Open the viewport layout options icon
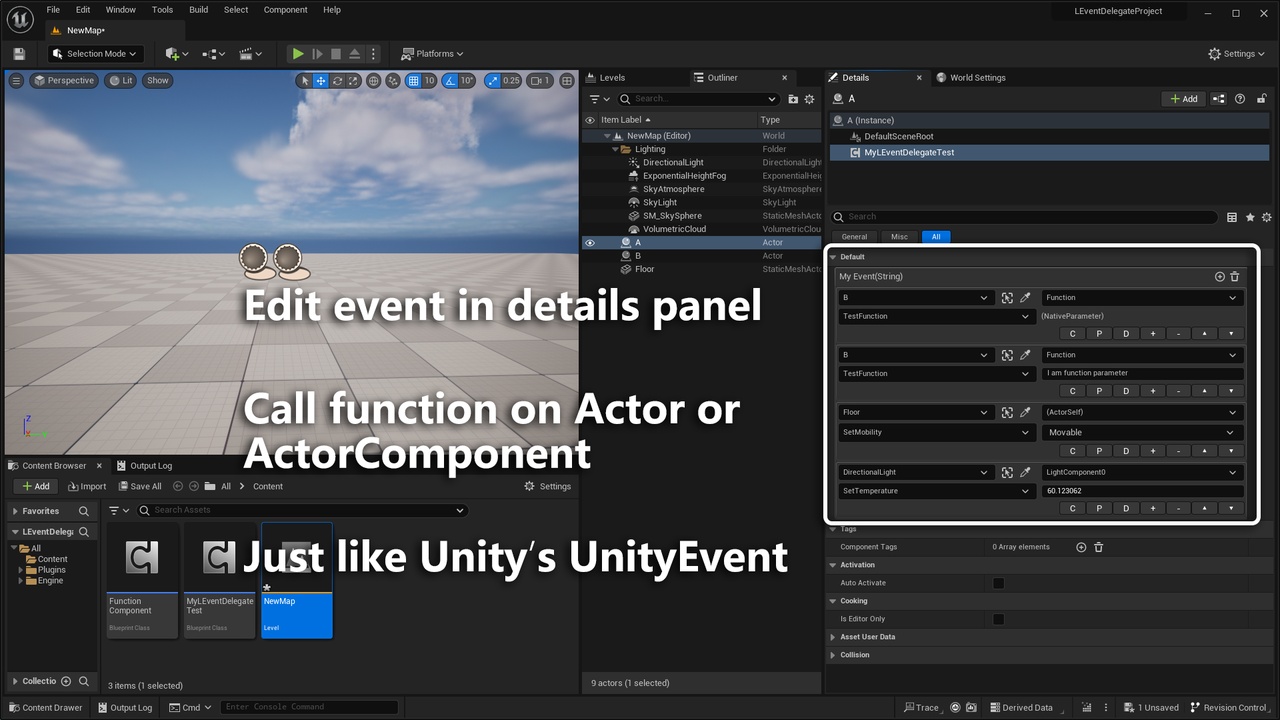The image size is (1280, 720). pos(566,81)
